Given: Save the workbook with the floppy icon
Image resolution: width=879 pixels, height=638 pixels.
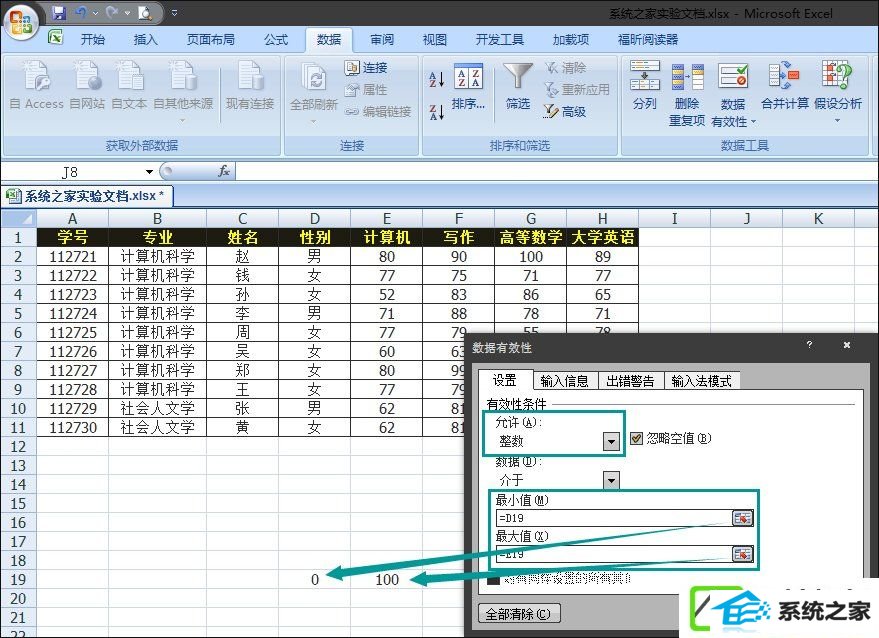Looking at the screenshot, I should (59, 12).
